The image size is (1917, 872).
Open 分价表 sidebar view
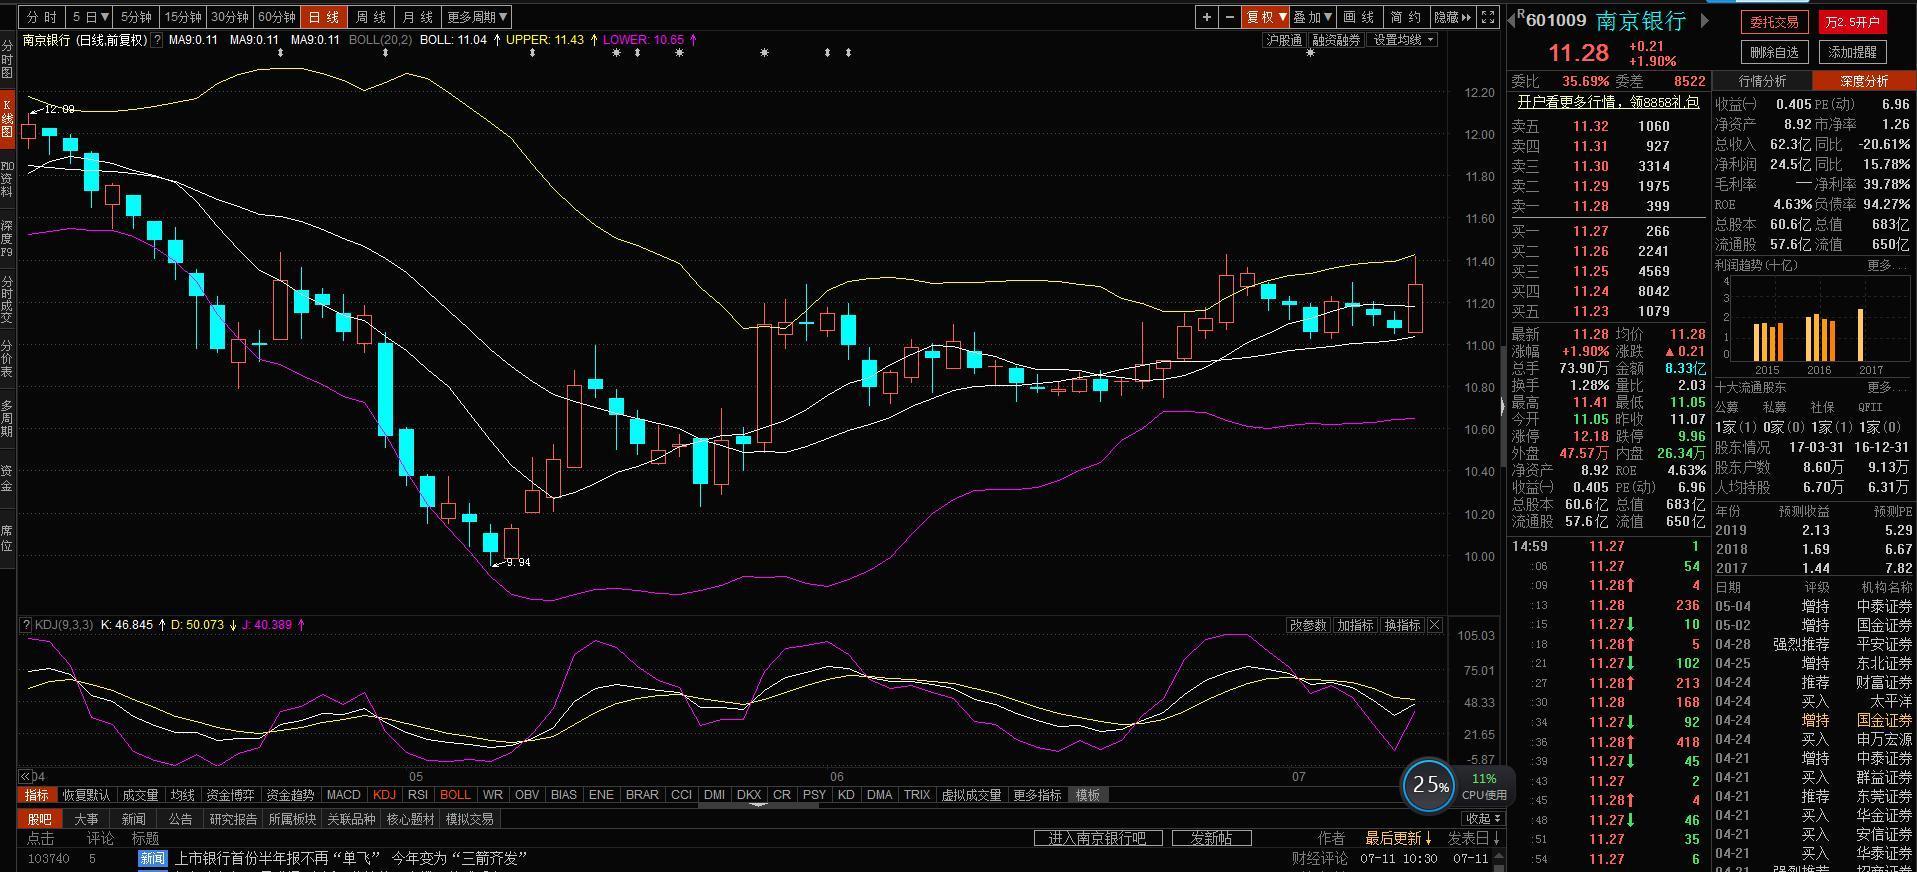[x=7, y=358]
